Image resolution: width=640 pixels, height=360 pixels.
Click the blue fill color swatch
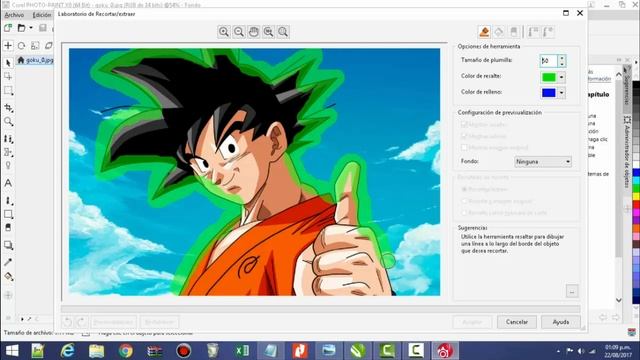click(549, 93)
